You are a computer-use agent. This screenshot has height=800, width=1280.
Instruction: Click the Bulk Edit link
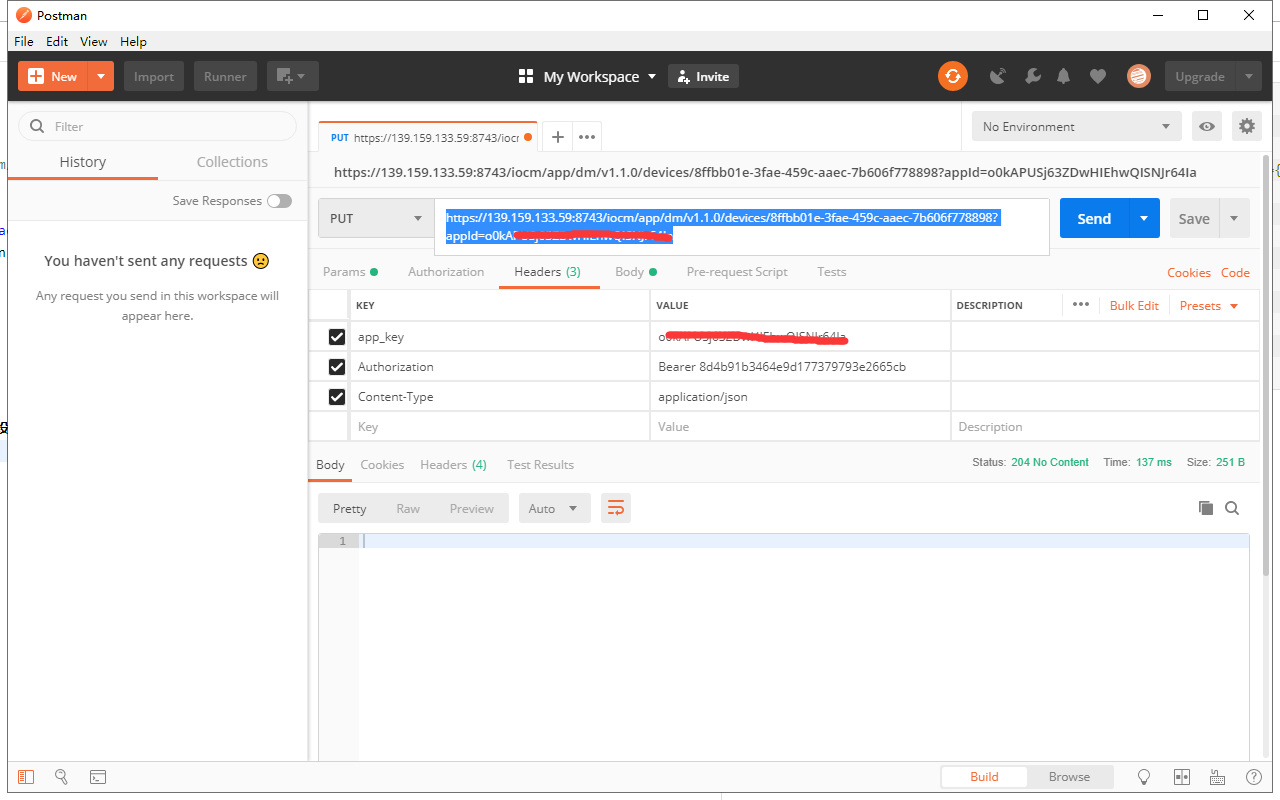pyautogui.click(x=1134, y=305)
